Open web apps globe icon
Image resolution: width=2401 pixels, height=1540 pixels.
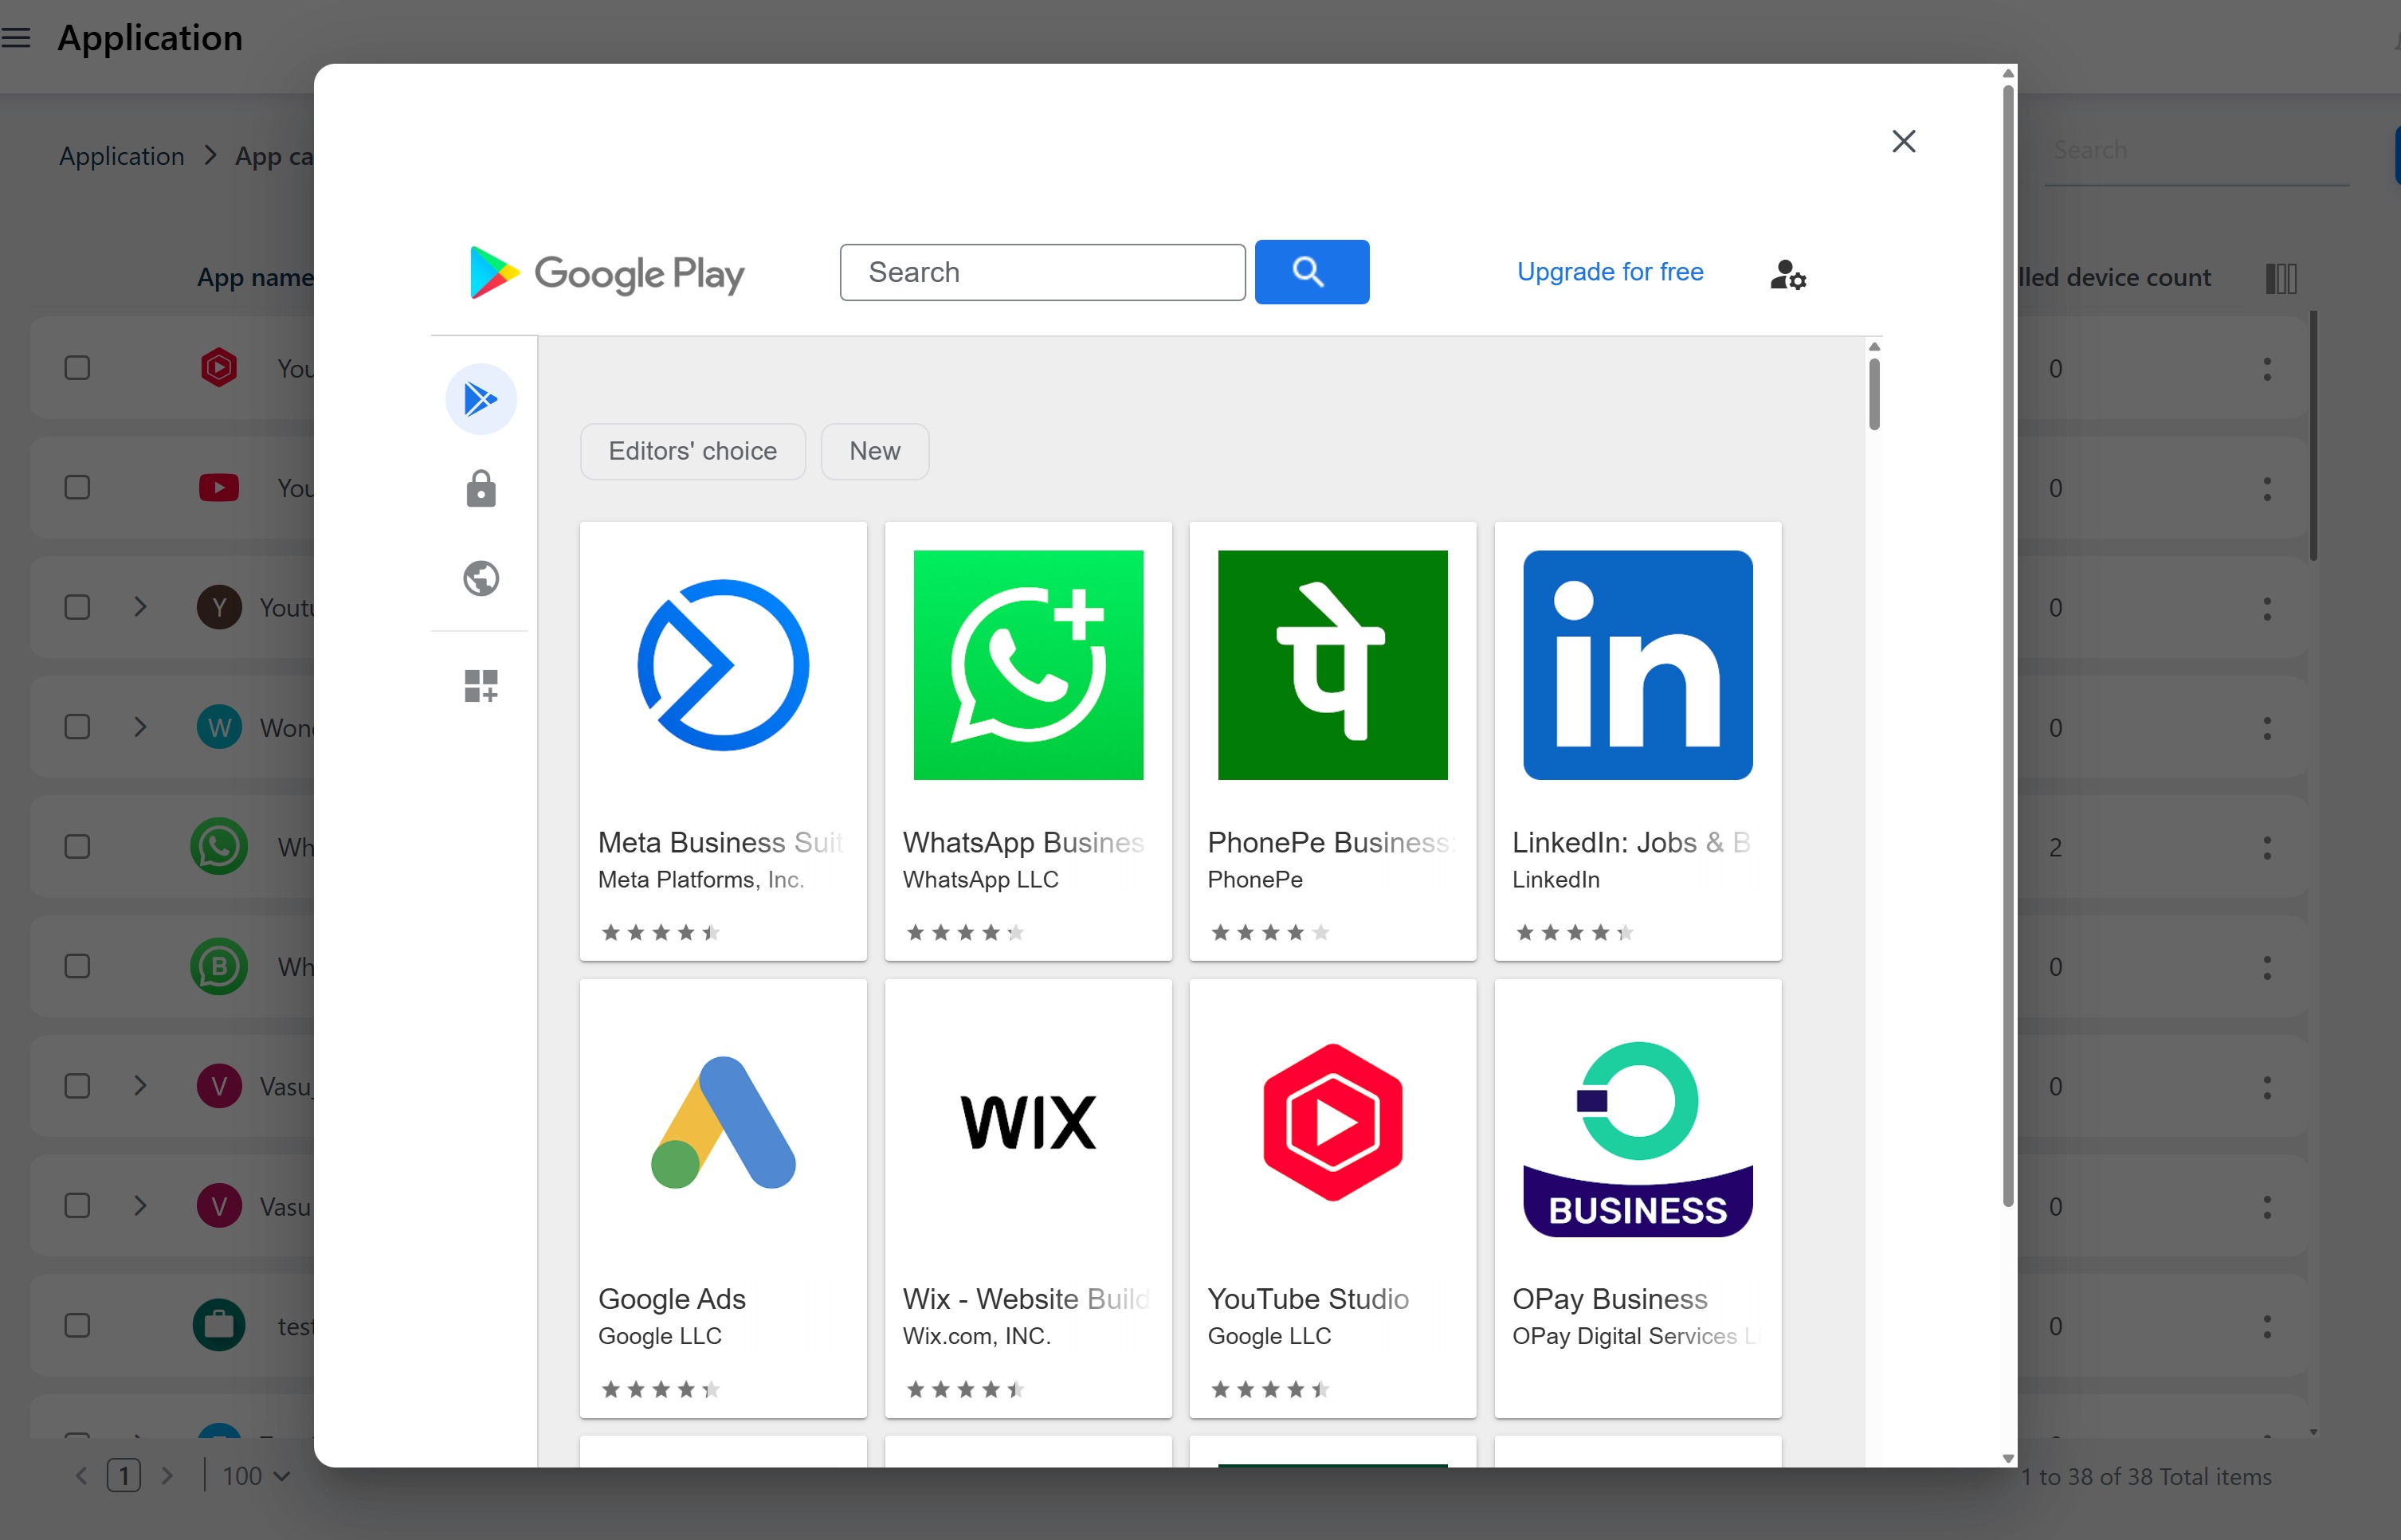click(x=481, y=578)
